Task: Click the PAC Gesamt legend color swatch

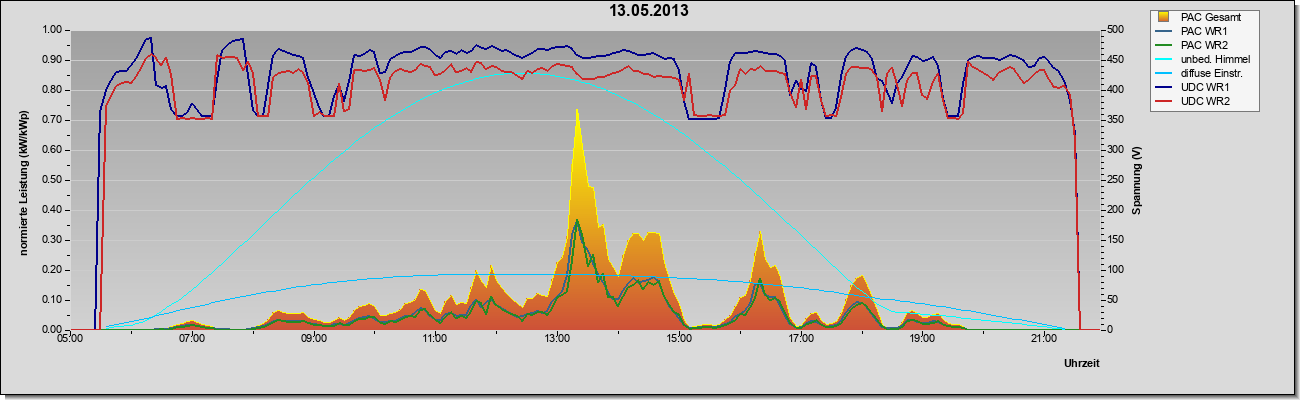Action: tap(1165, 17)
